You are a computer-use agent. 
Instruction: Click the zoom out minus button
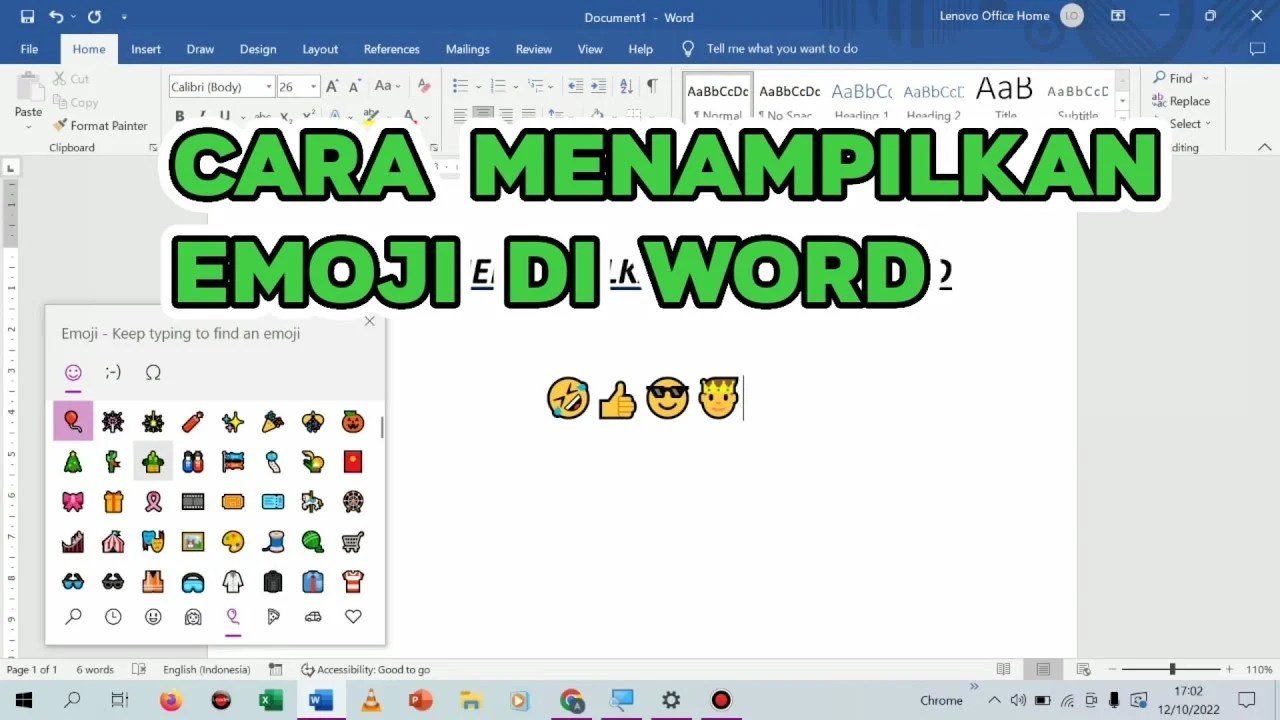click(1110, 670)
